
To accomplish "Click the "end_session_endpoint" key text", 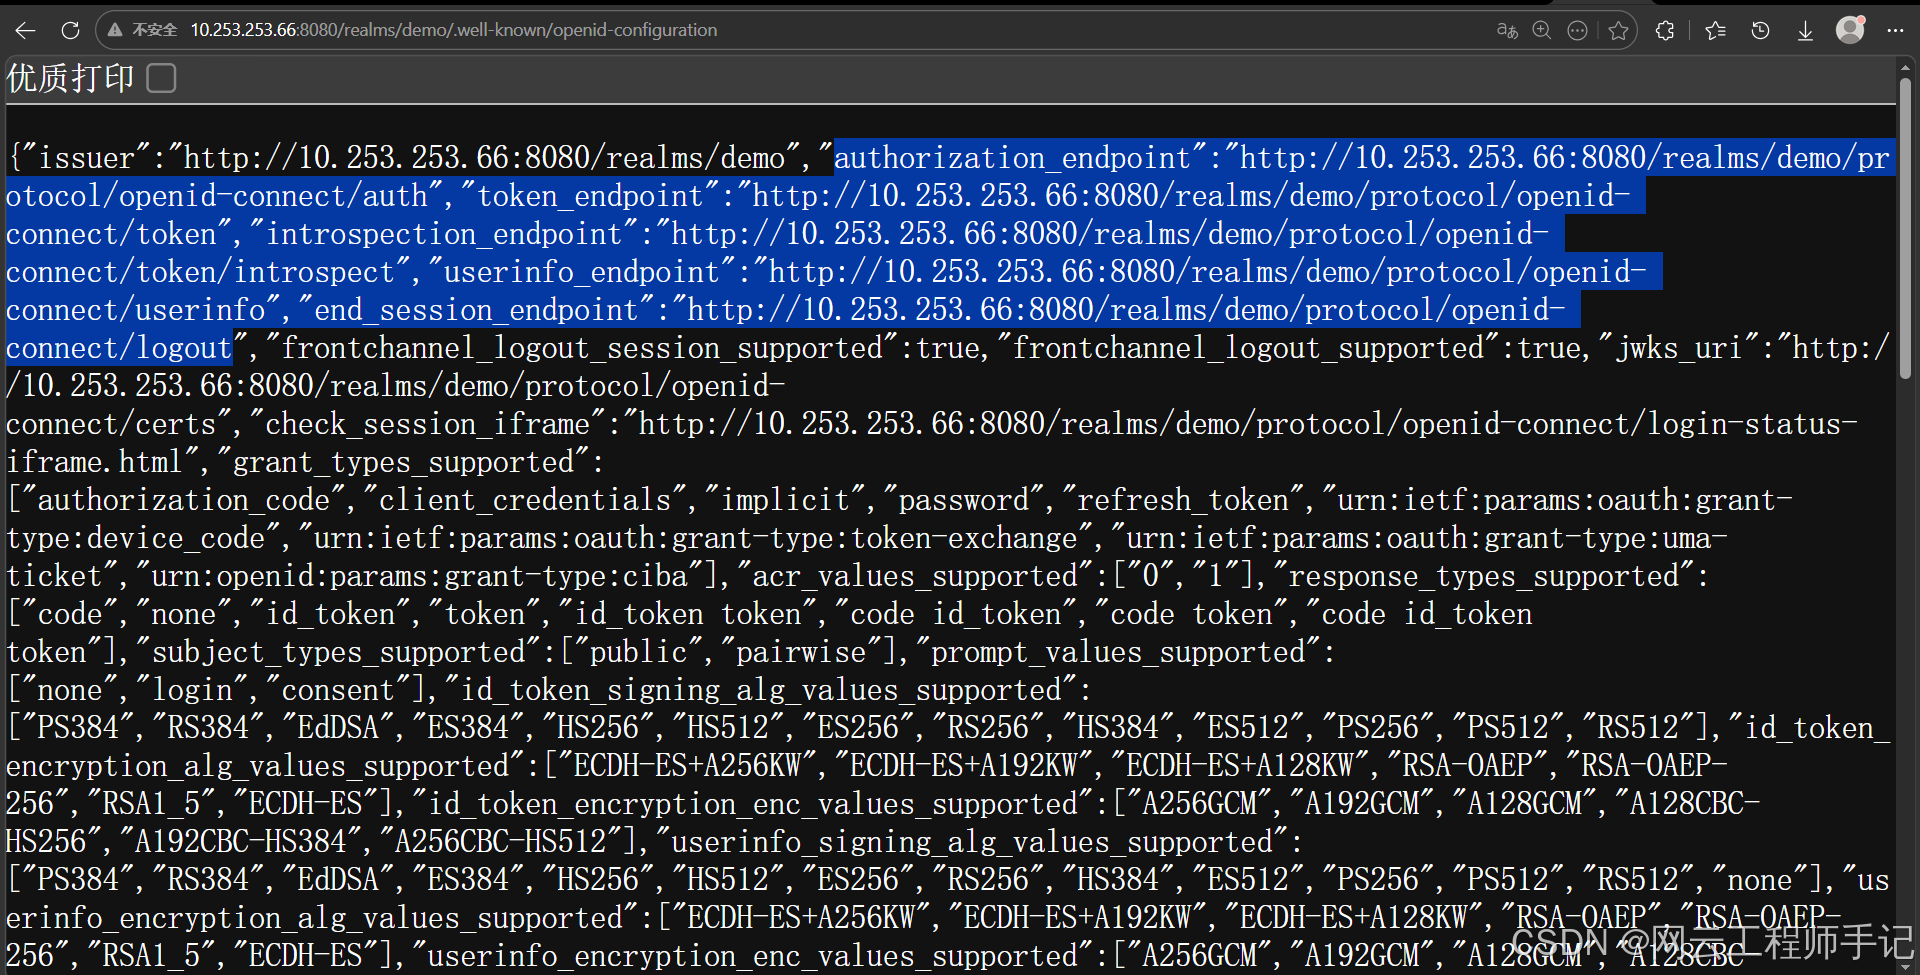I will tap(476, 310).
